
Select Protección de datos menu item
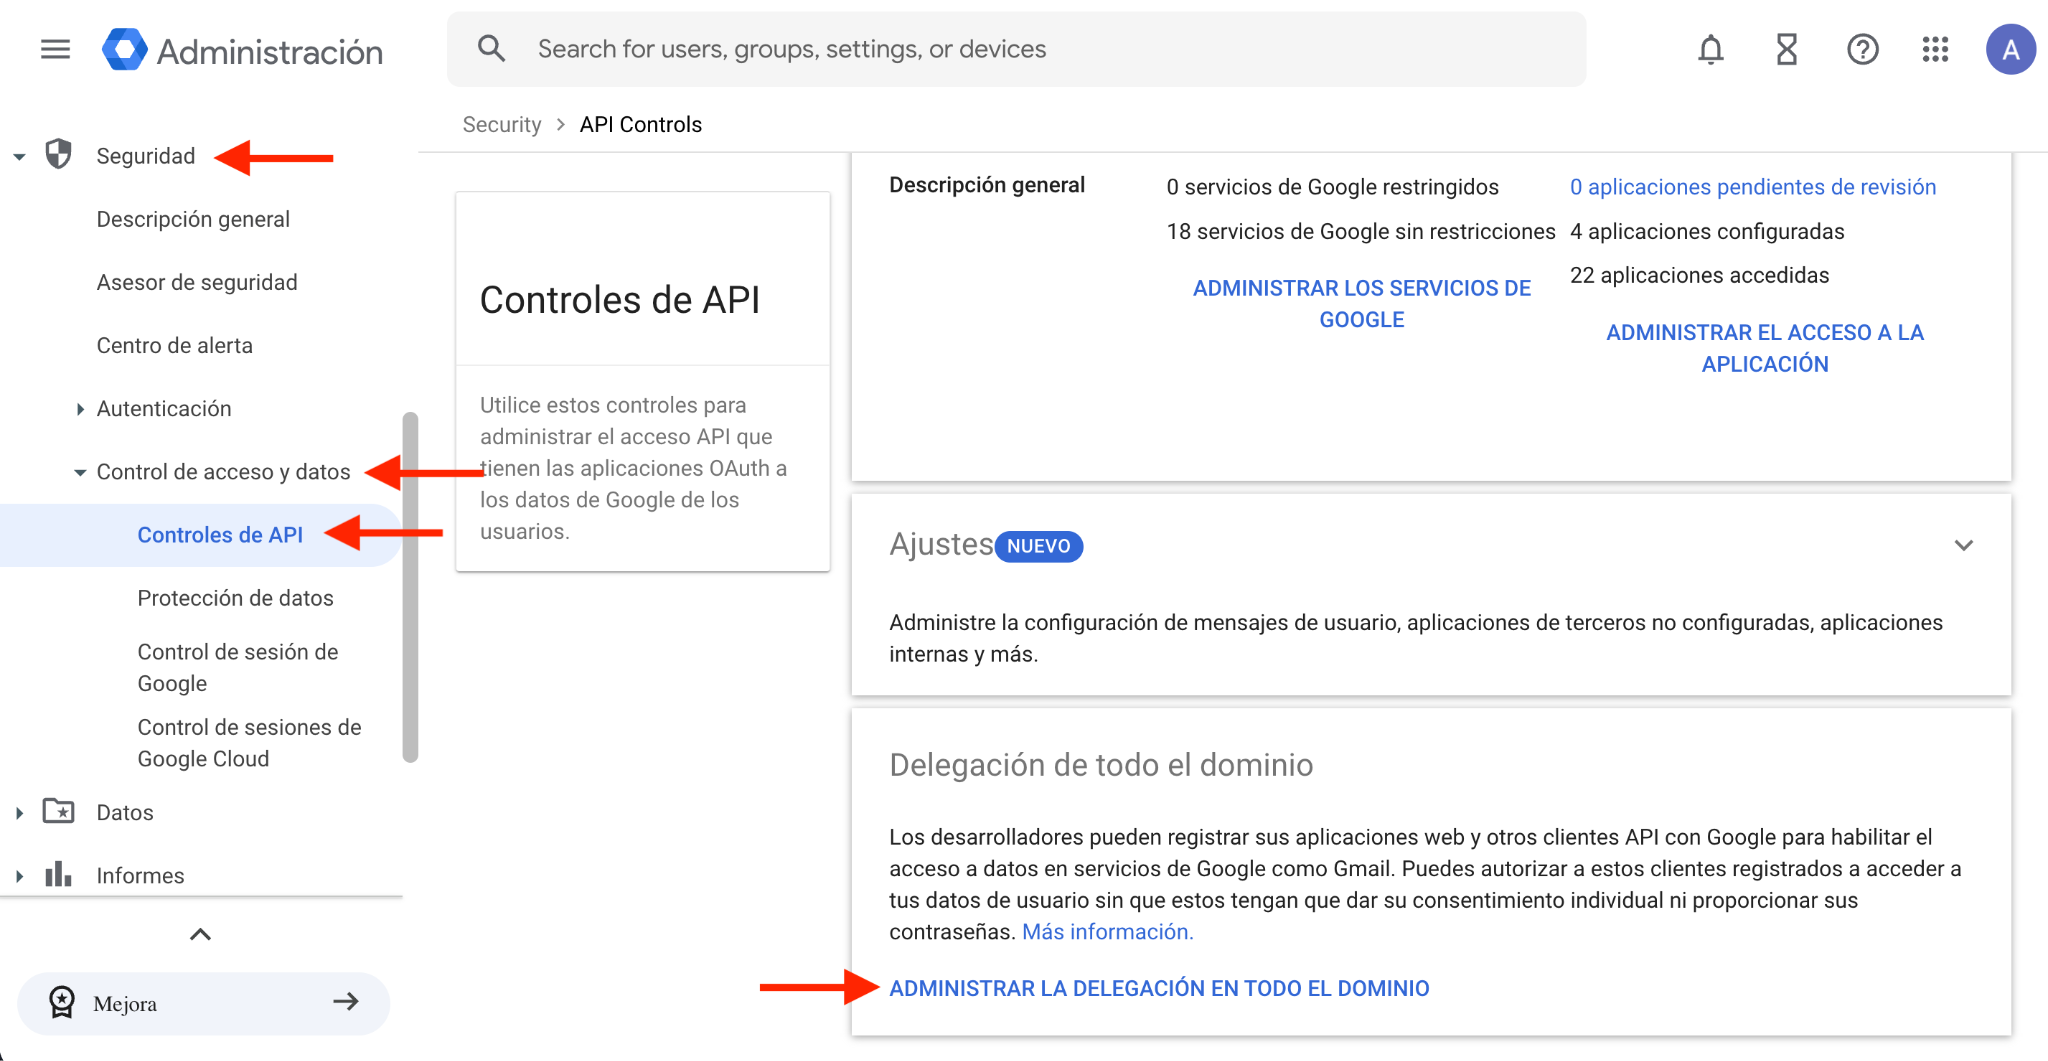pyautogui.click(x=235, y=598)
